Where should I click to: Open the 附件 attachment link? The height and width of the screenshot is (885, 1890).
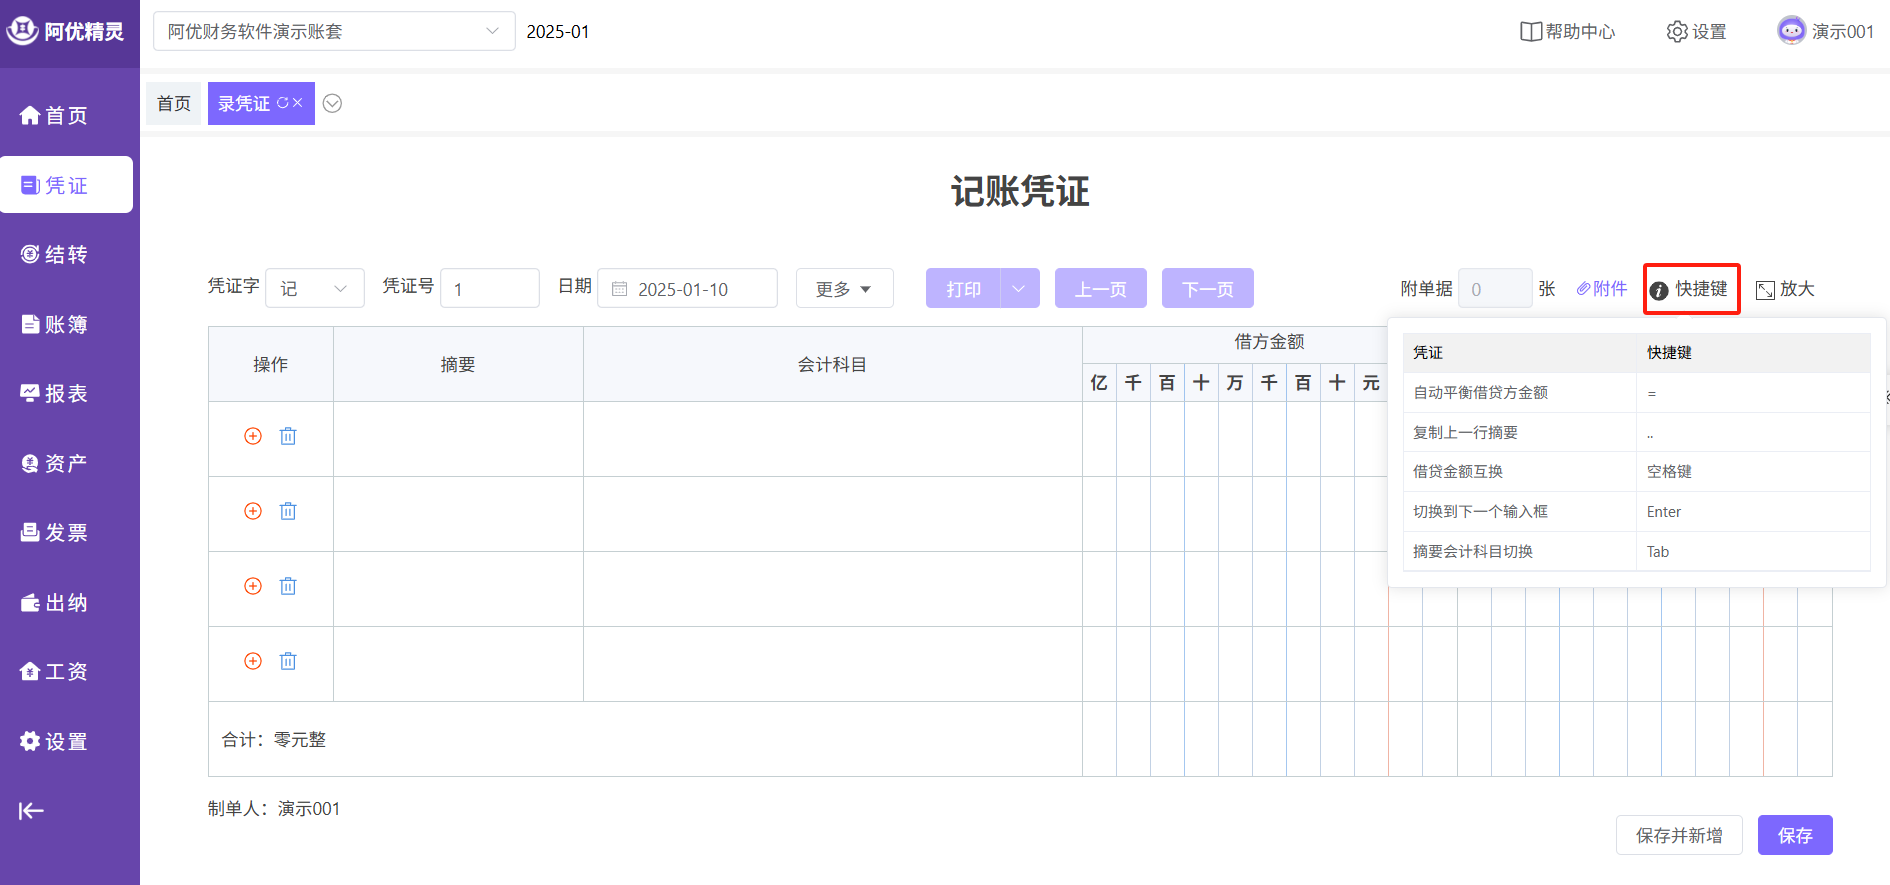point(1601,289)
